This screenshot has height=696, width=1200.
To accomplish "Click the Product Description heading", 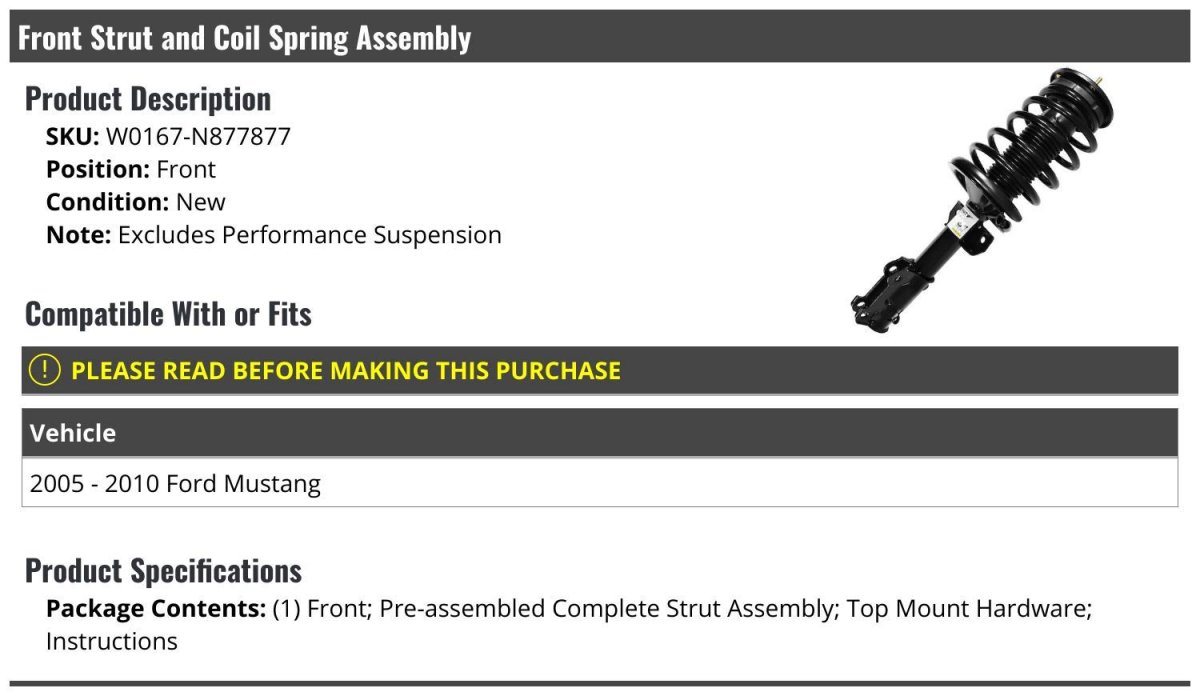I will click(148, 98).
